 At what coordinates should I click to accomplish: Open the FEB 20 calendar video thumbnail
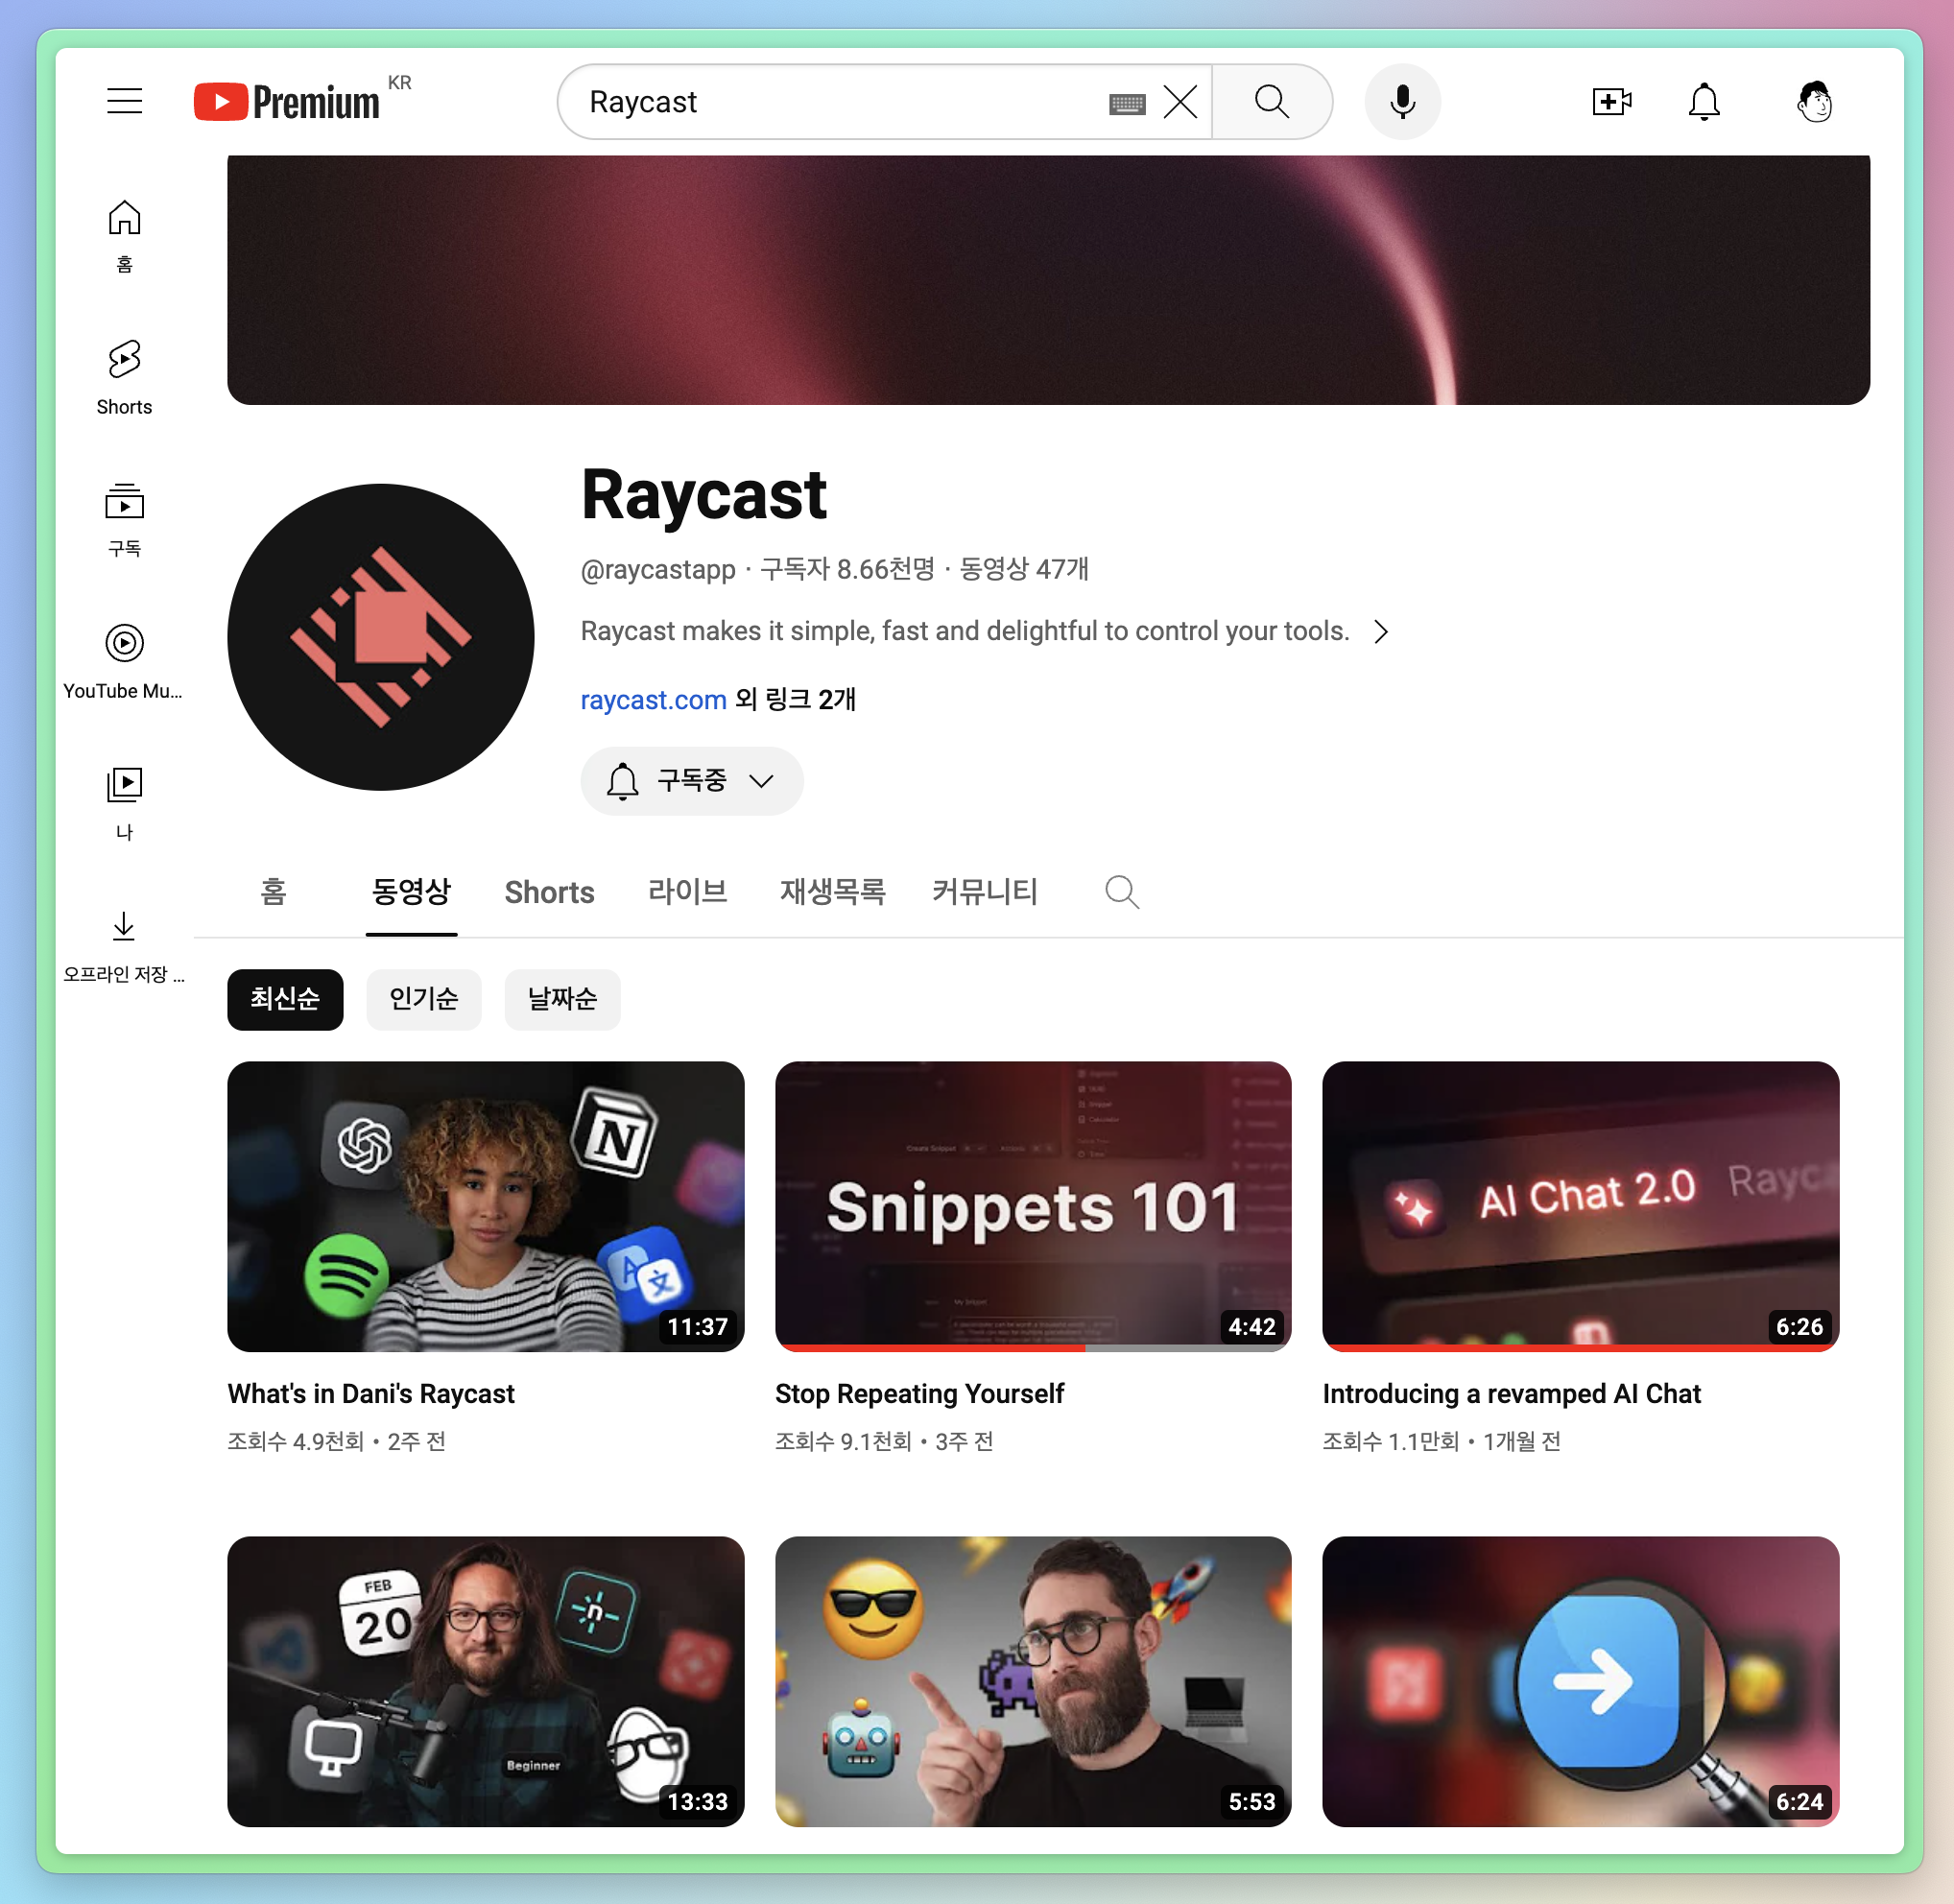486,1681
